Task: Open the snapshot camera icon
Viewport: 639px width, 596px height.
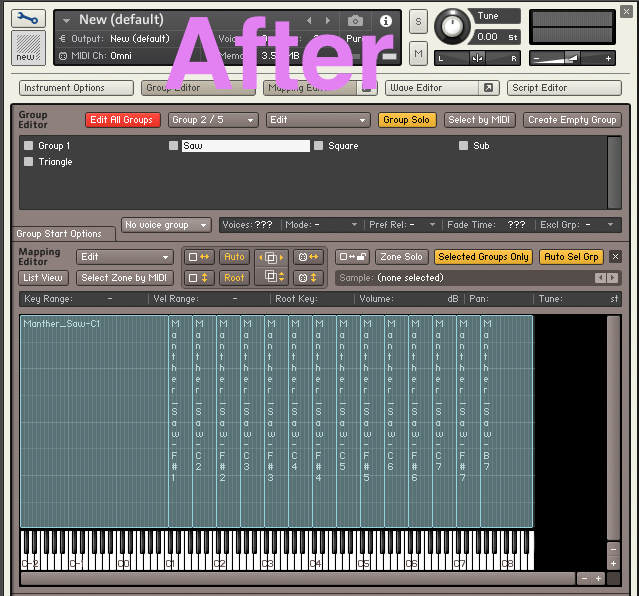Action: click(x=355, y=20)
